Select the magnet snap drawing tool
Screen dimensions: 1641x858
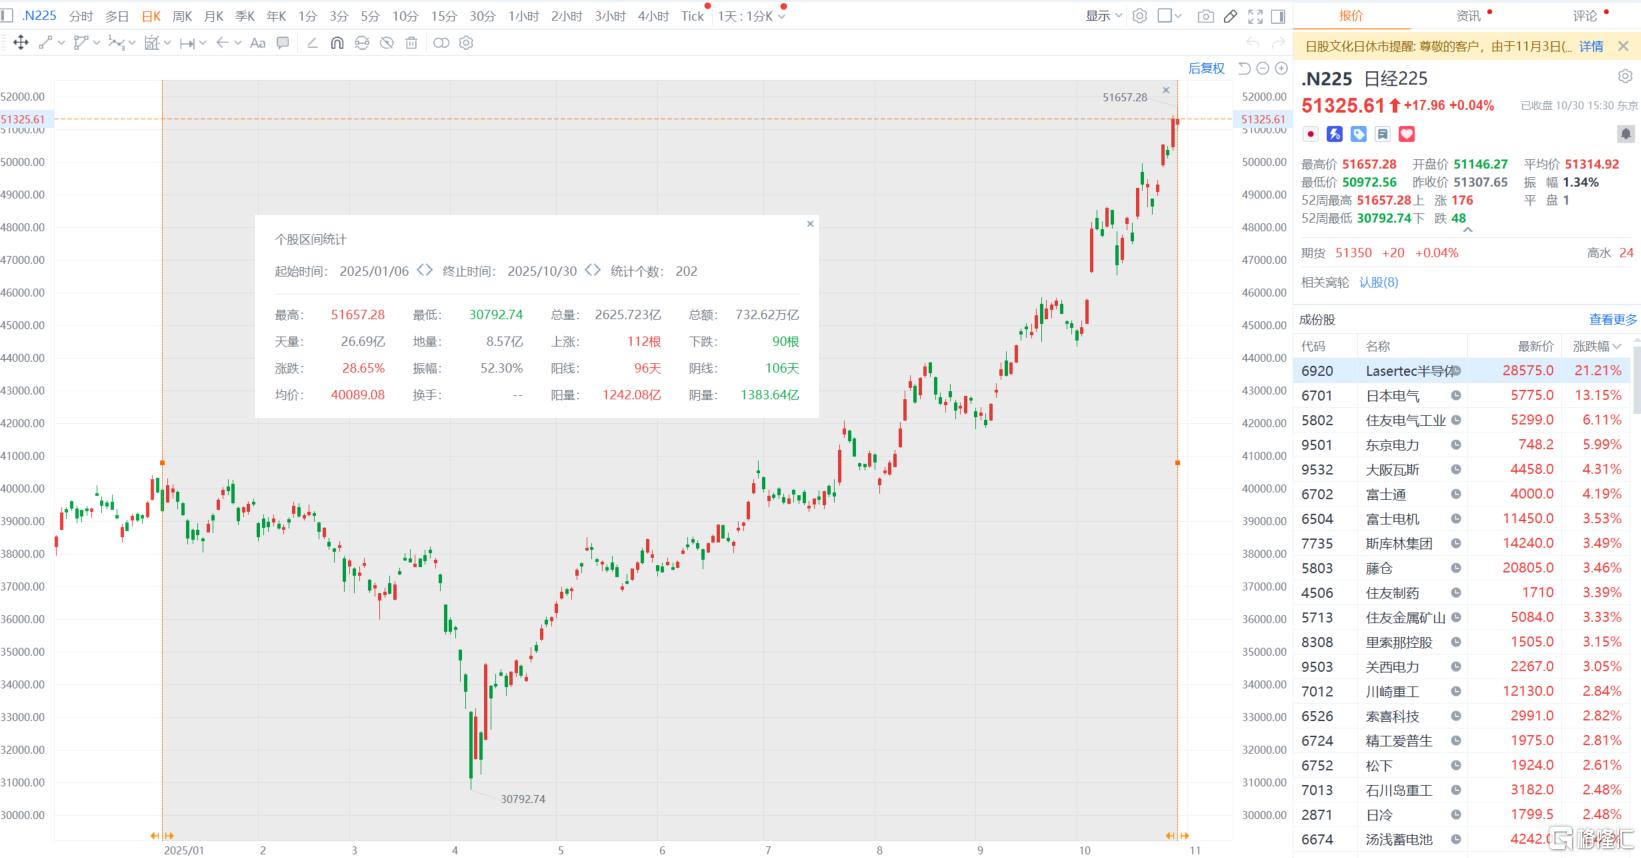pos(337,43)
